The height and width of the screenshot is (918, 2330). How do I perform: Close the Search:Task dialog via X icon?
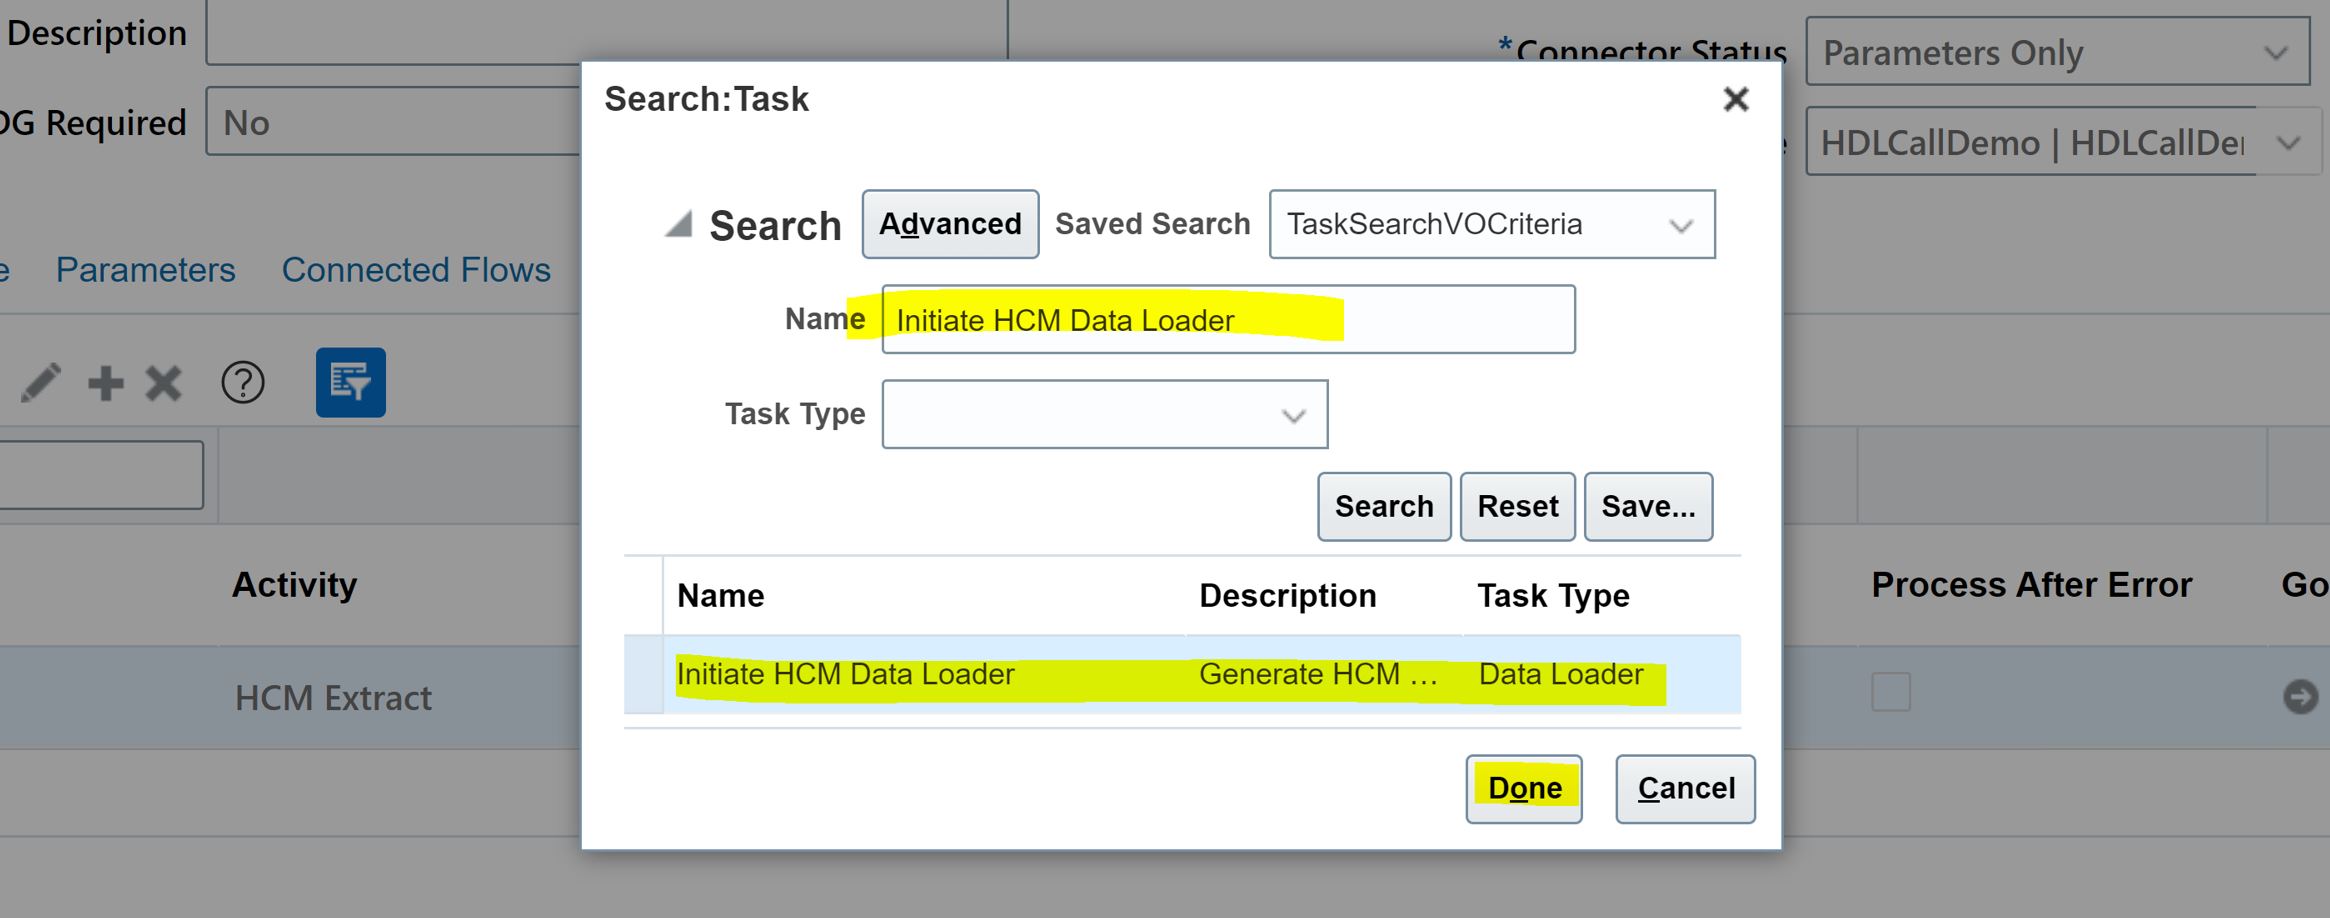[x=1736, y=99]
